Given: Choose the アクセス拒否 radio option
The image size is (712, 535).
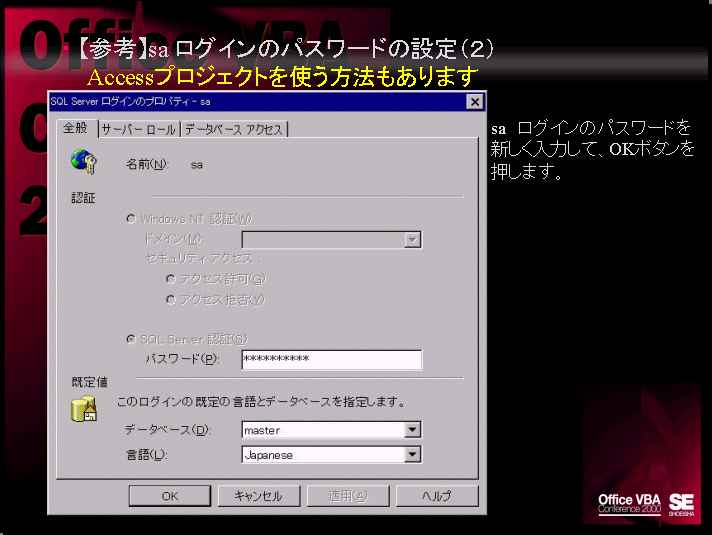Looking at the screenshot, I should coord(171,299).
